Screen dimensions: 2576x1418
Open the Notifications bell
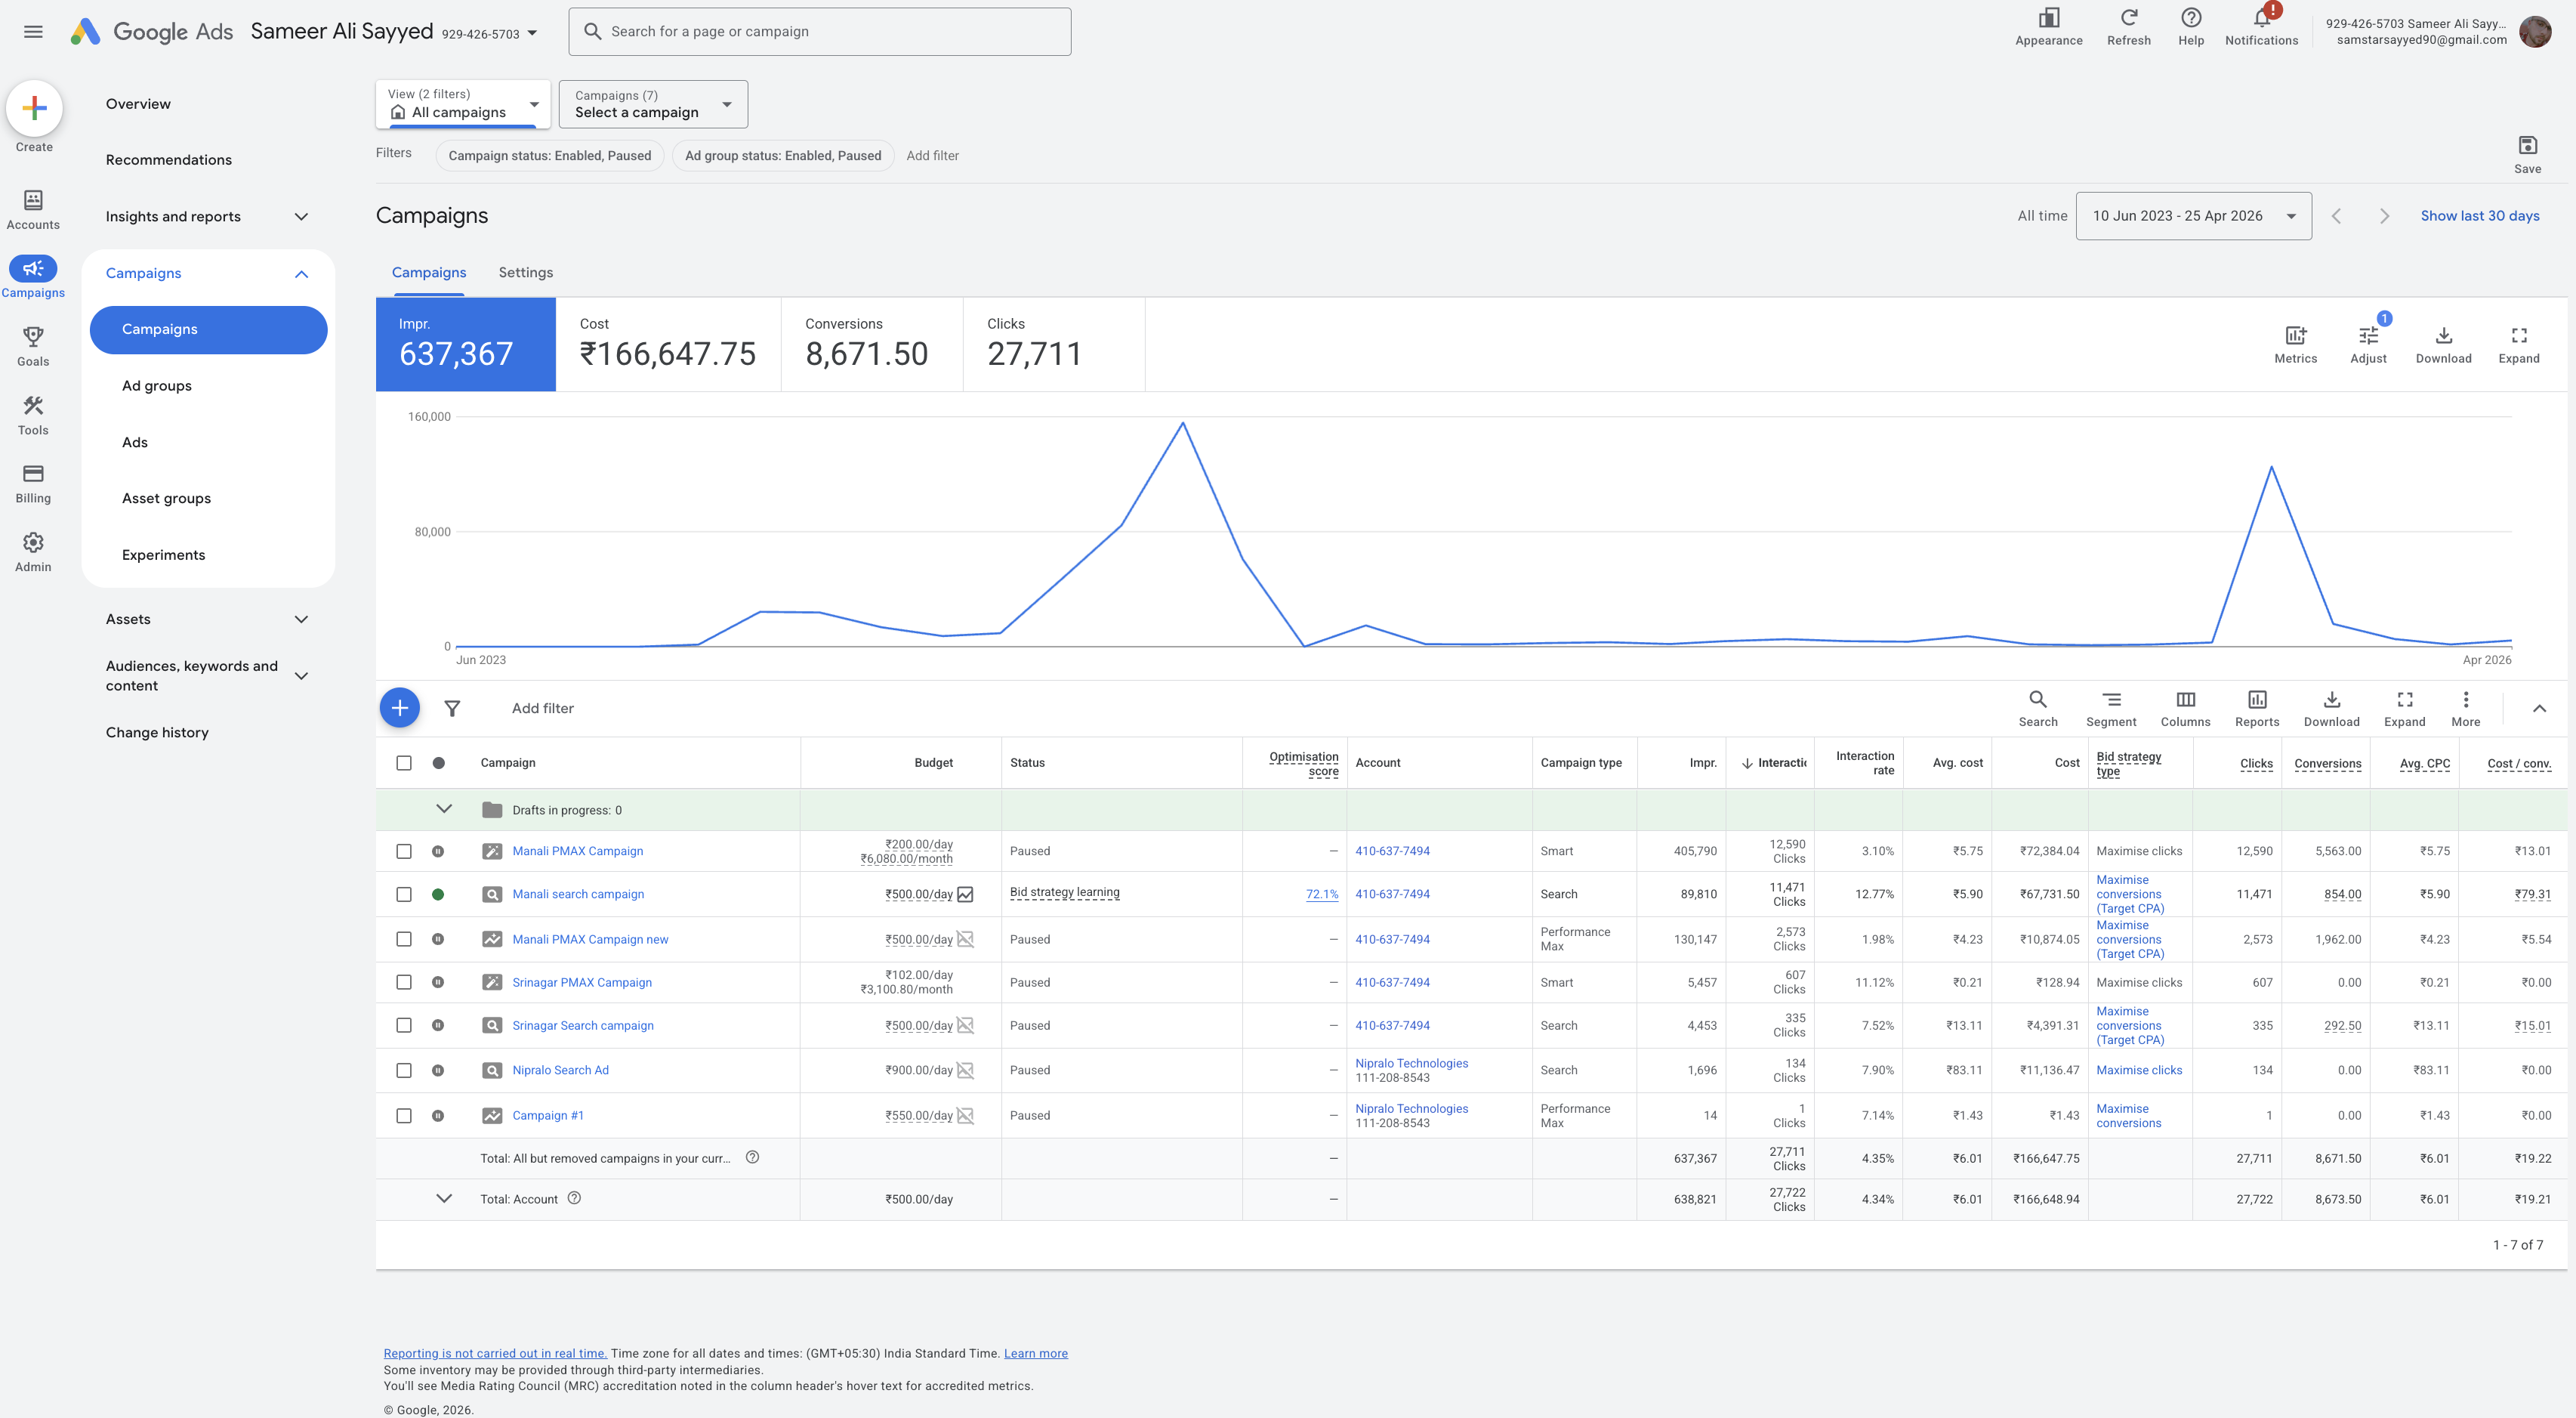click(2261, 18)
